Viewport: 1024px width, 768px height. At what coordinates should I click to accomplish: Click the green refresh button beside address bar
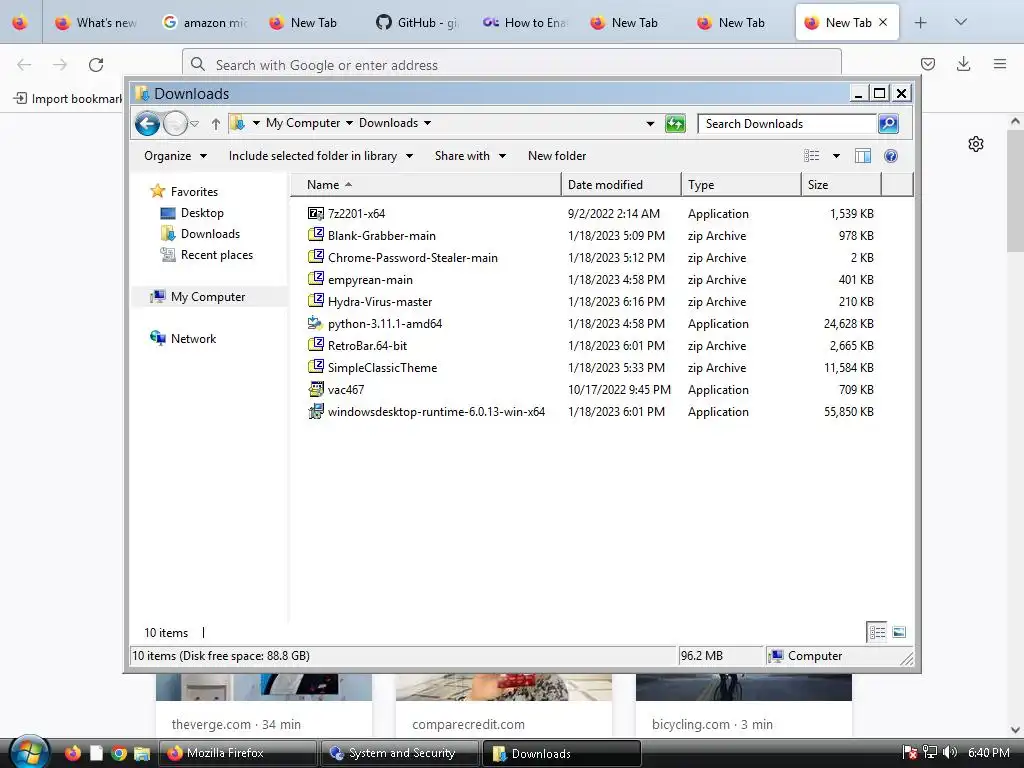click(675, 123)
